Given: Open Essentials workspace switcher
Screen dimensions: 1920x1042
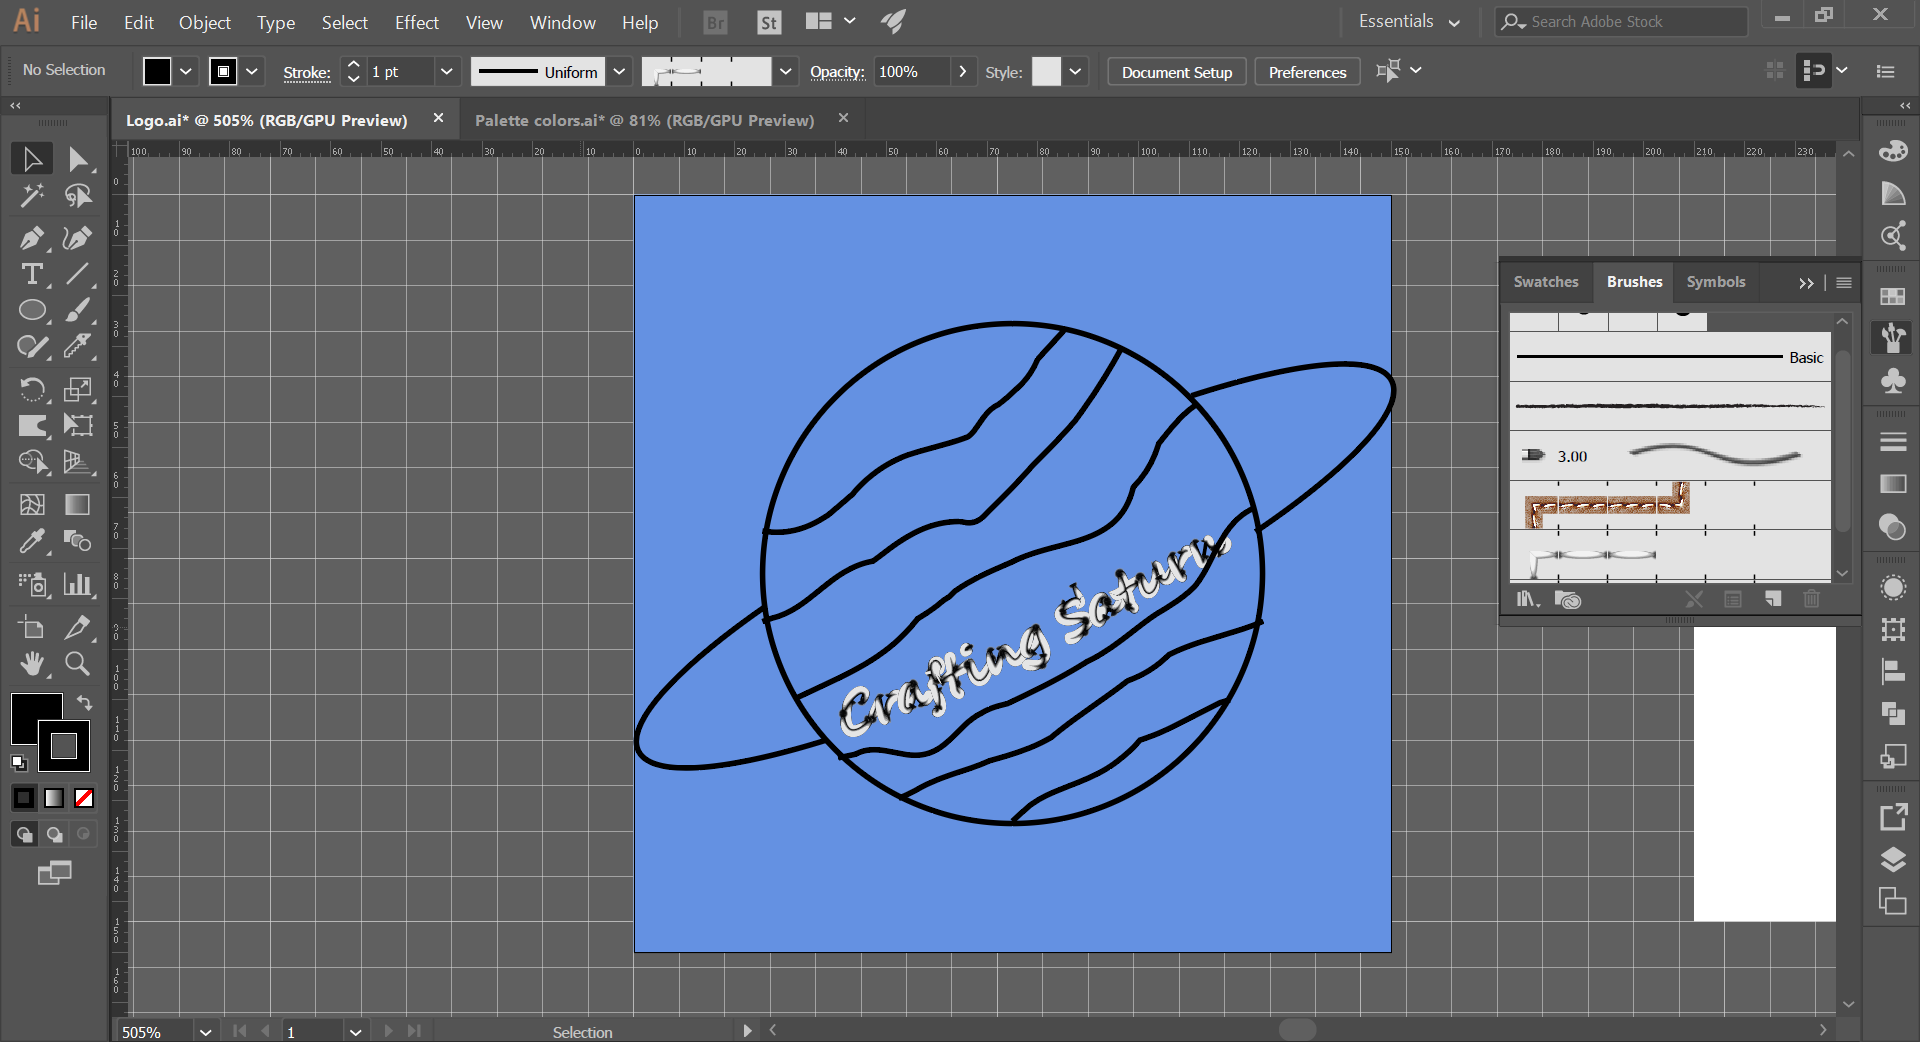Looking at the screenshot, I should 1409,22.
